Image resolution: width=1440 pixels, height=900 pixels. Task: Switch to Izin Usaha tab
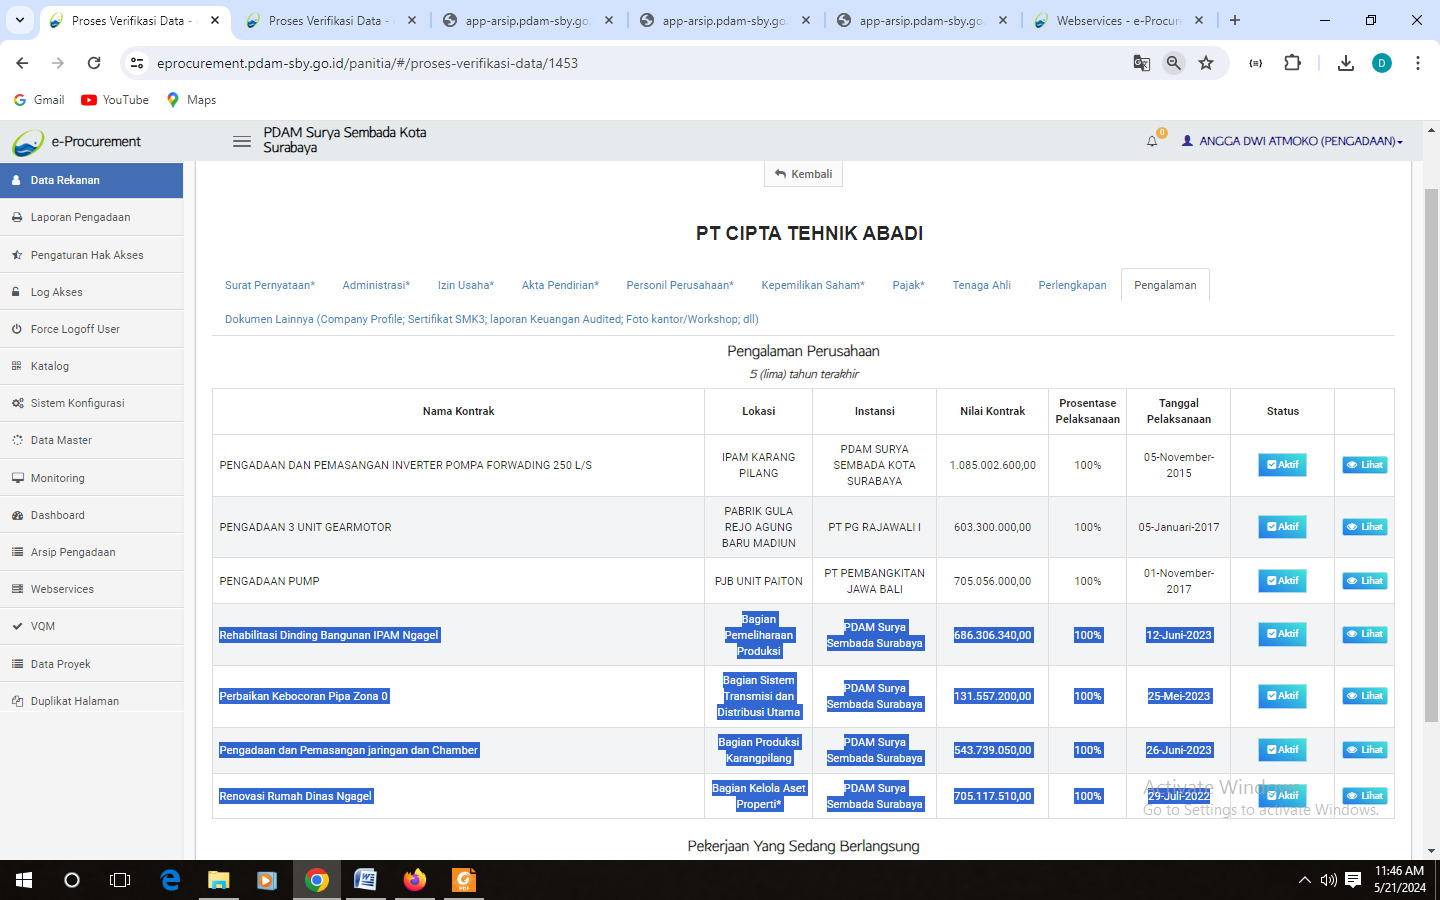(466, 285)
